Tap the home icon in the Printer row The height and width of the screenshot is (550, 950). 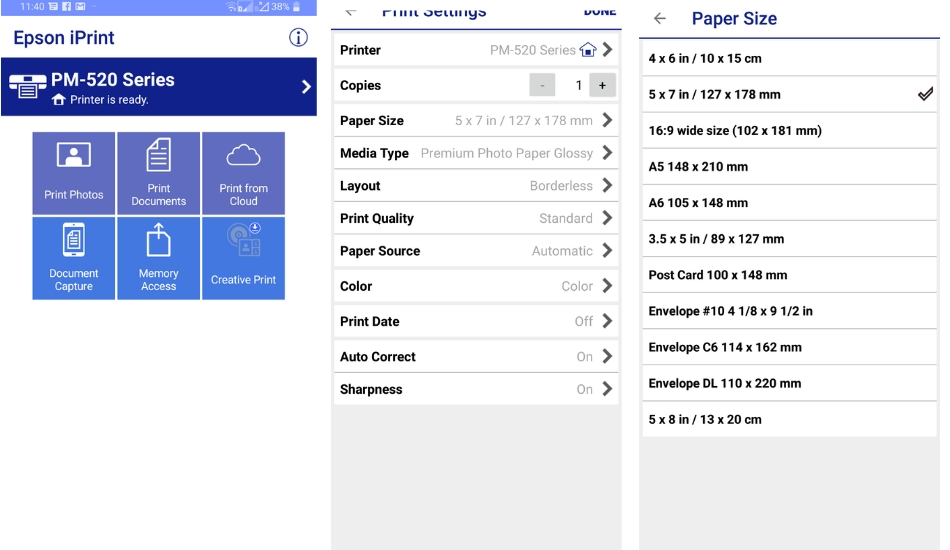[588, 50]
